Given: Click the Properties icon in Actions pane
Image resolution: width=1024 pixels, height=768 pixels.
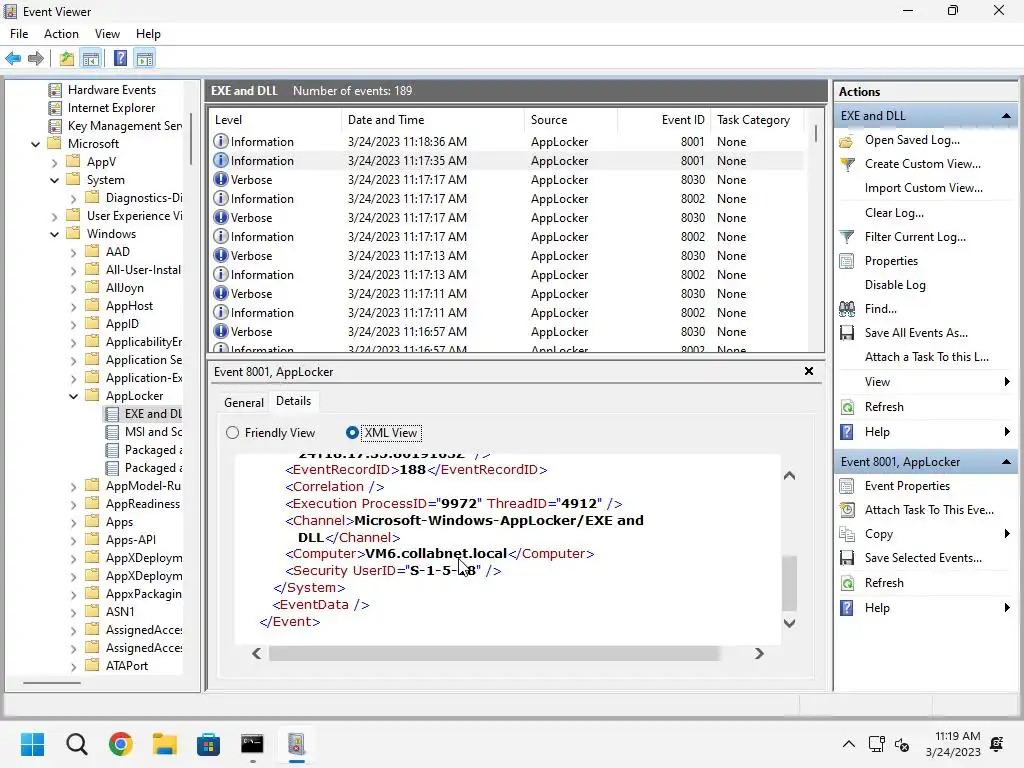Looking at the screenshot, I should pyautogui.click(x=846, y=261).
